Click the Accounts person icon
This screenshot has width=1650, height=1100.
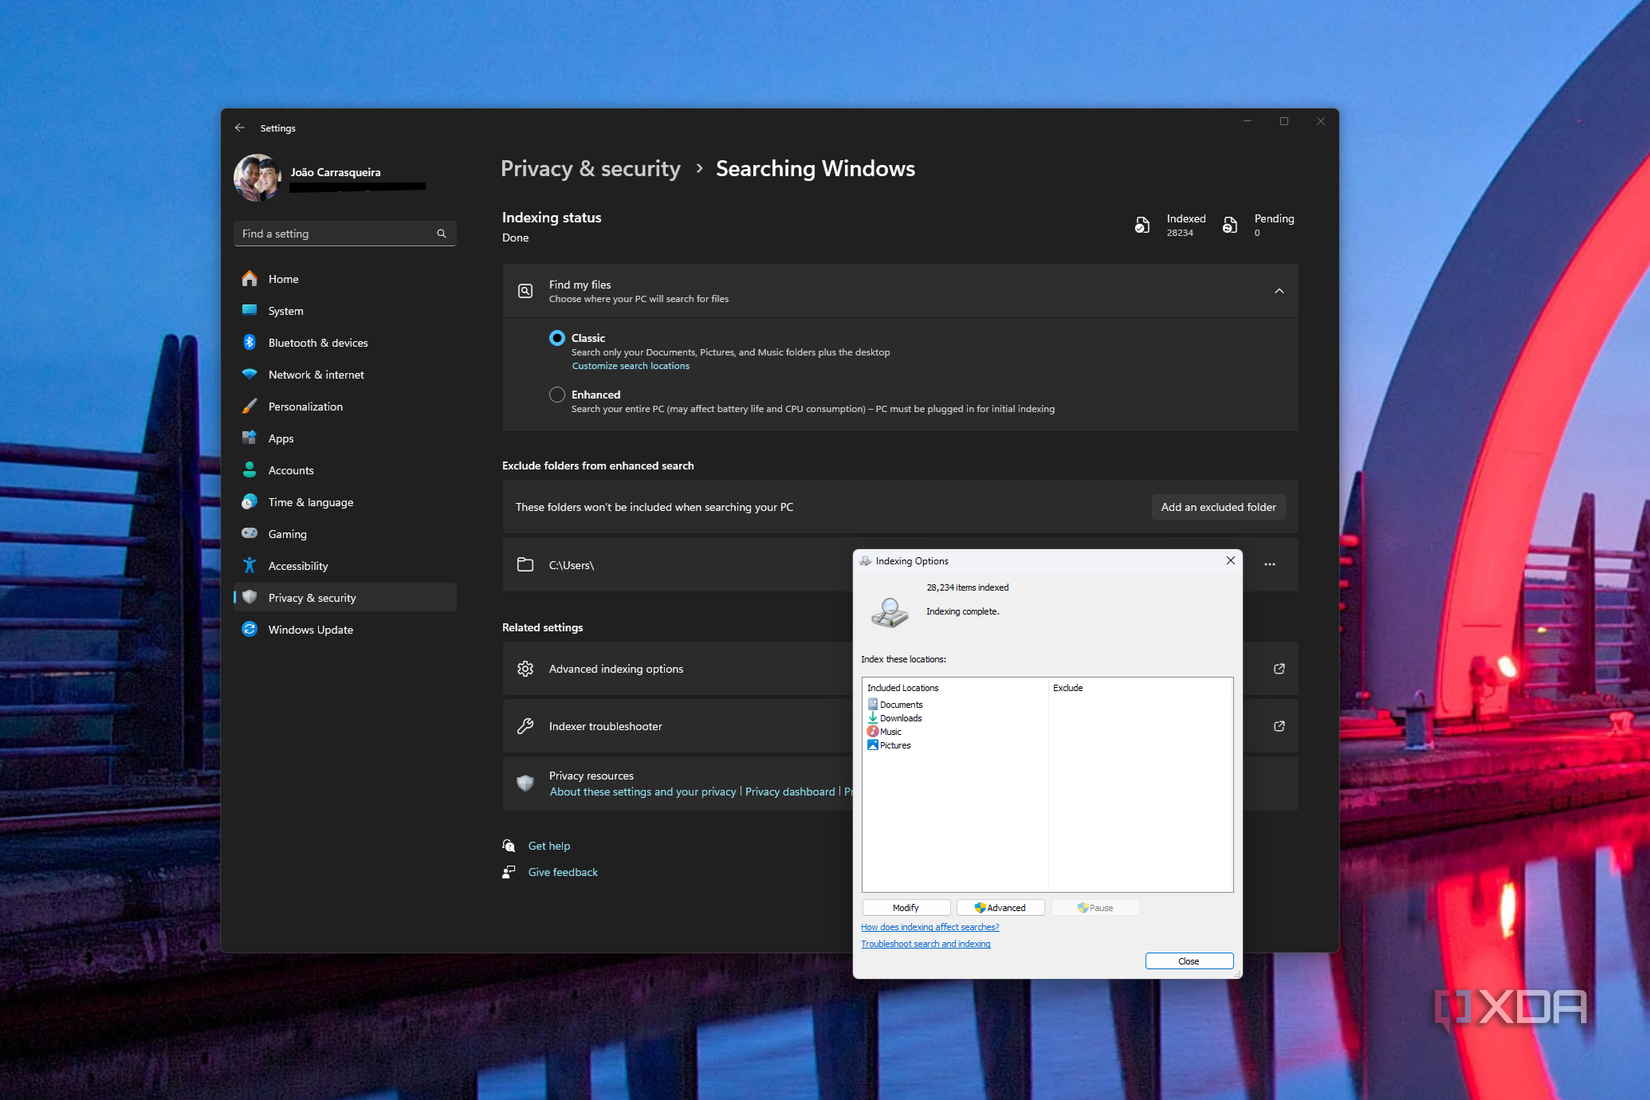click(x=249, y=470)
